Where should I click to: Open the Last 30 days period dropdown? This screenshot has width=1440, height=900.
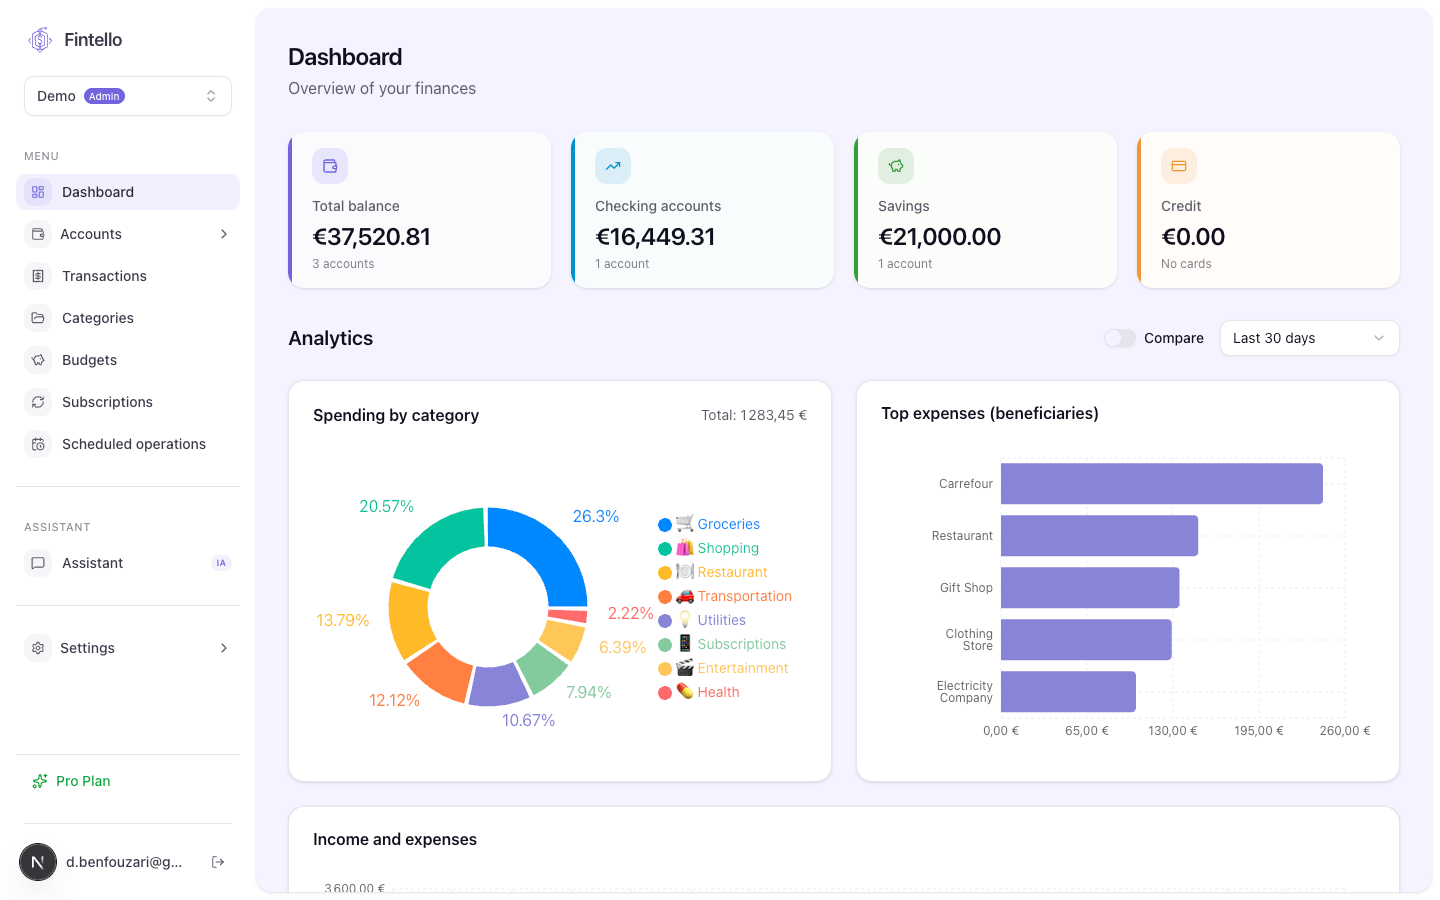[1309, 338]
